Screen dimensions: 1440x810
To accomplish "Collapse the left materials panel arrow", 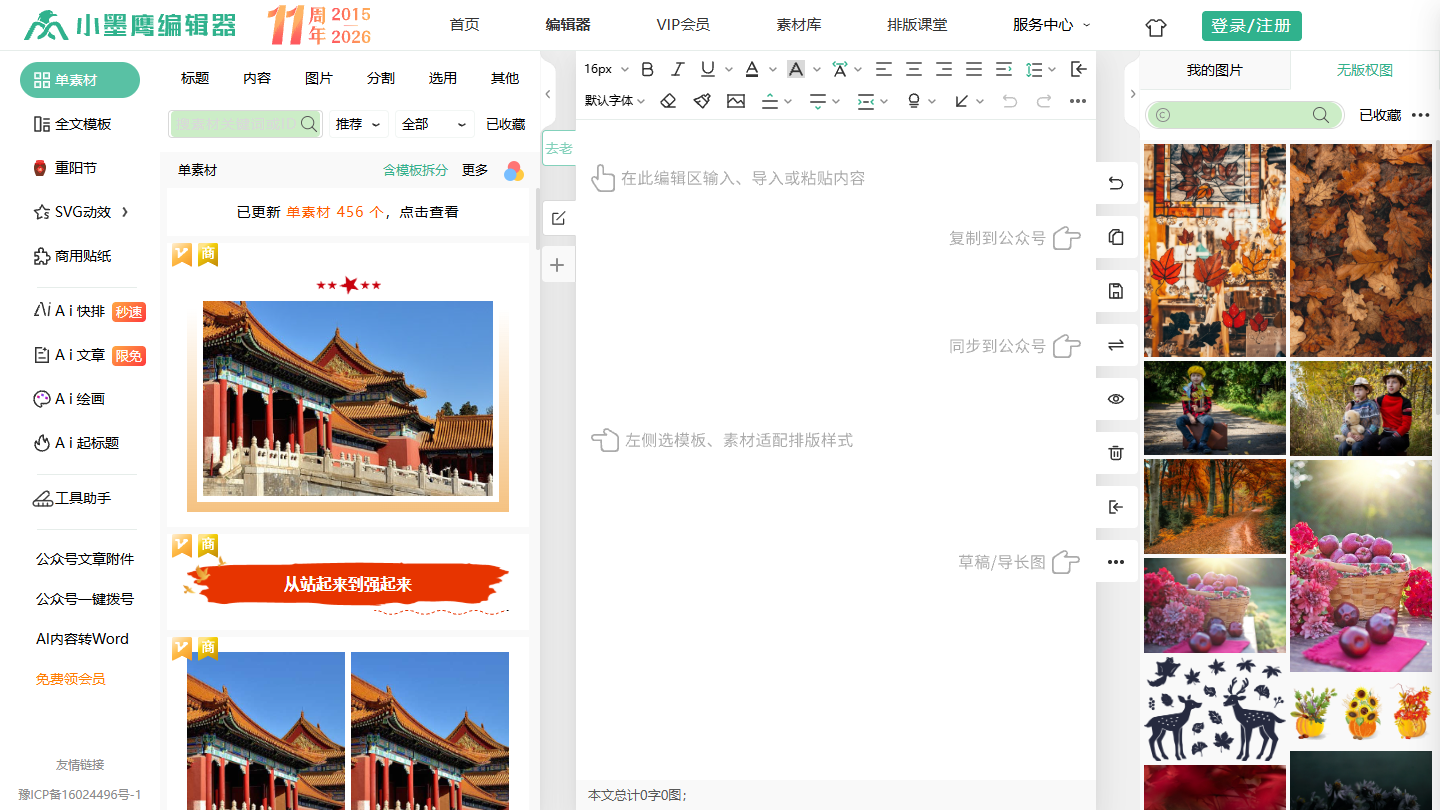I will coord(548,94).
